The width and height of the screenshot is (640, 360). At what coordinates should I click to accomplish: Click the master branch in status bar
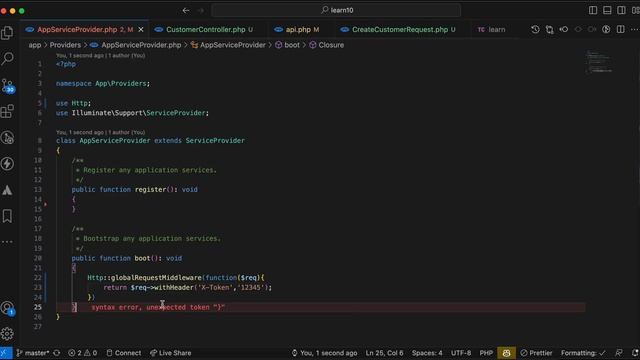point(32,353)
